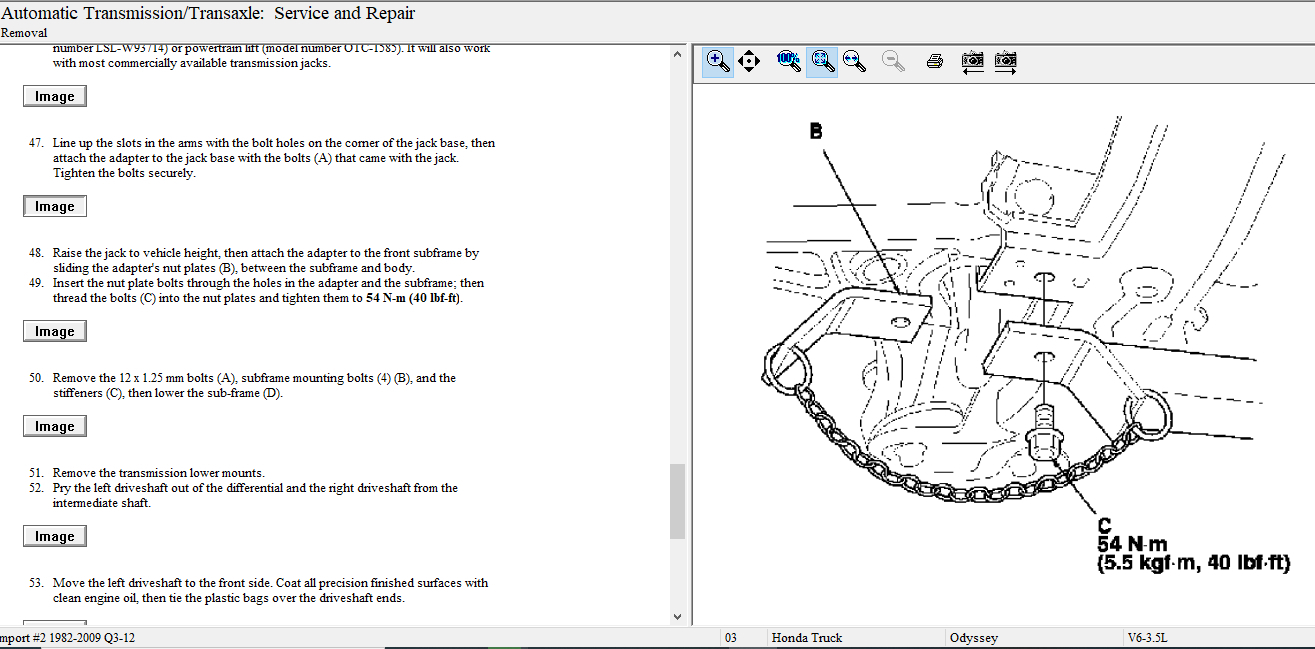Print the diagram with the printer icon
This screenshot has height=649, width=1315.
[x=935, y=61]
